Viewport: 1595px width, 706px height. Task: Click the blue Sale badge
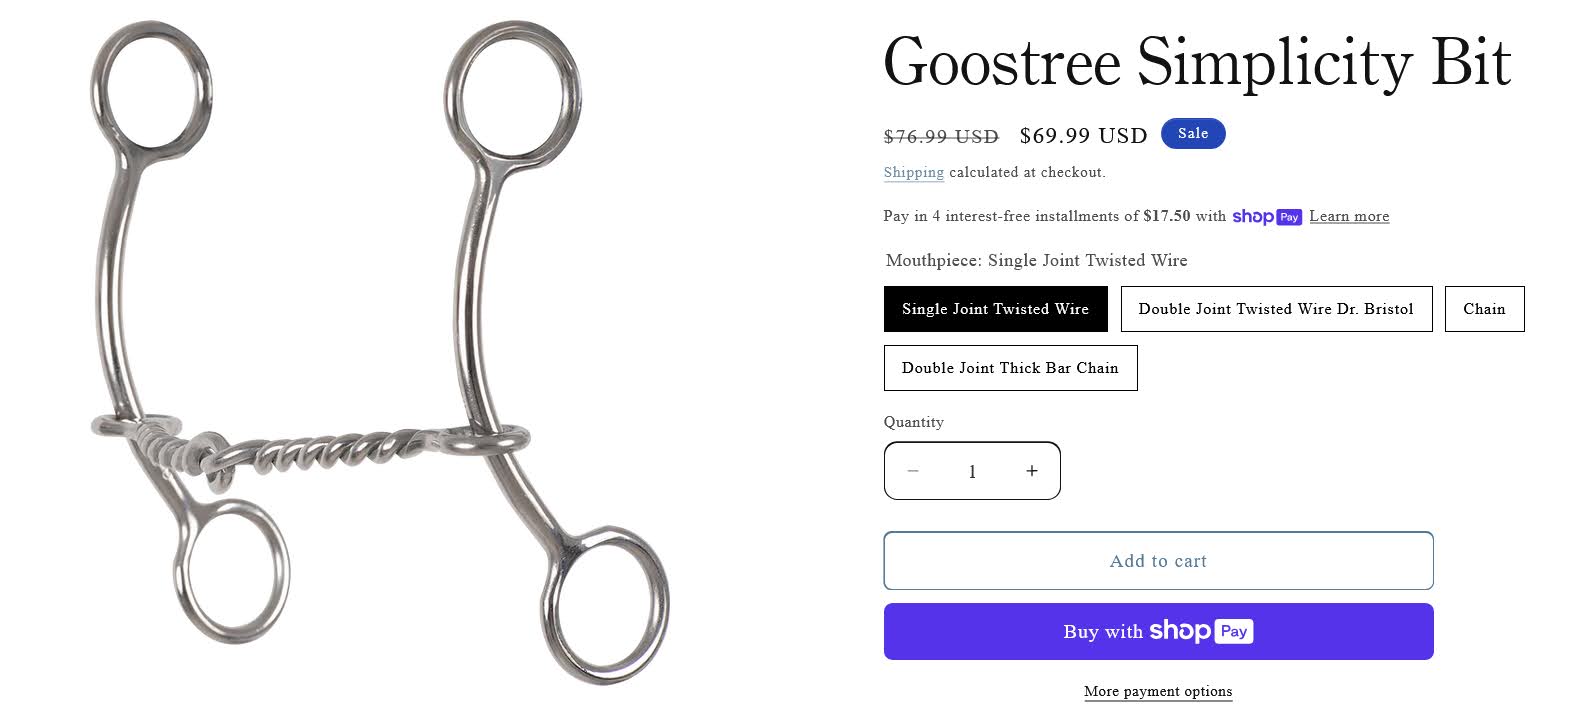pos(1193,134)
